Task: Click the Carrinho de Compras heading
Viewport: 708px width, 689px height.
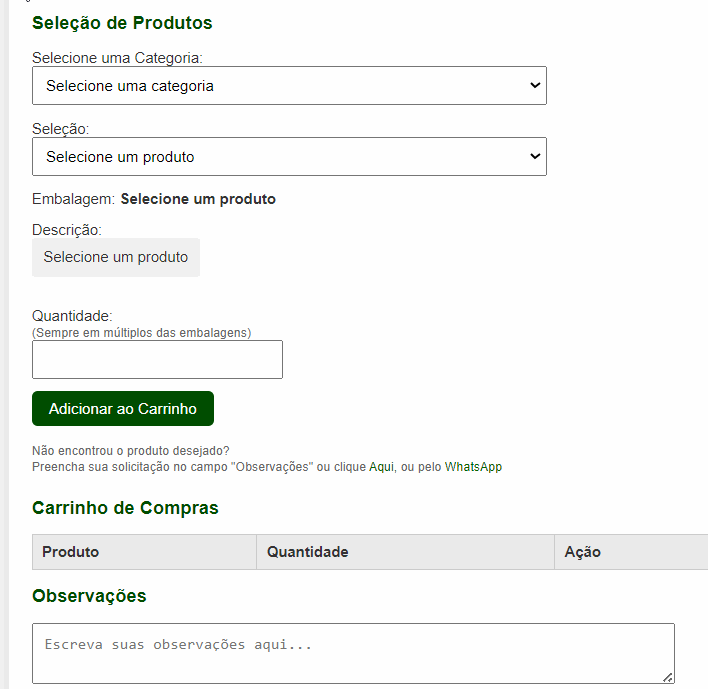Action: pos(125,508)
